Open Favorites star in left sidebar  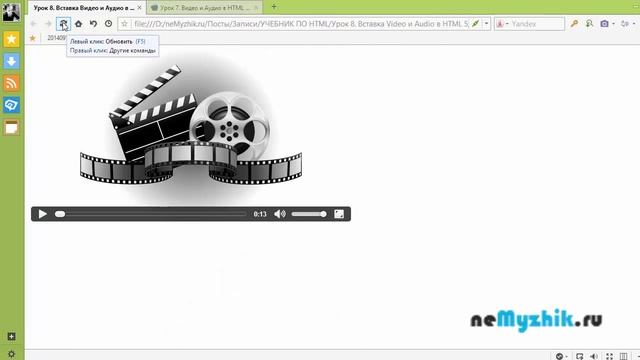pyautogui.click(x=11, y=39)
